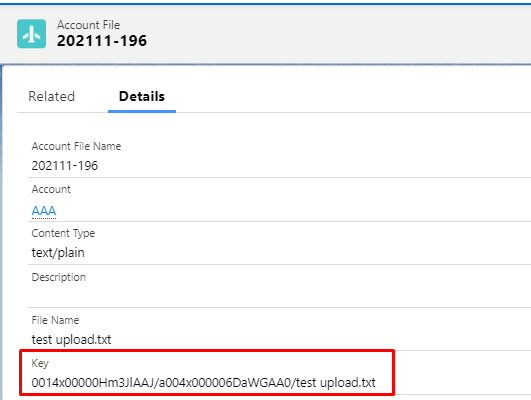The width and height of the screenshot is (531, 400).
Task: Click the empty Description field
Action: [279, 296]
